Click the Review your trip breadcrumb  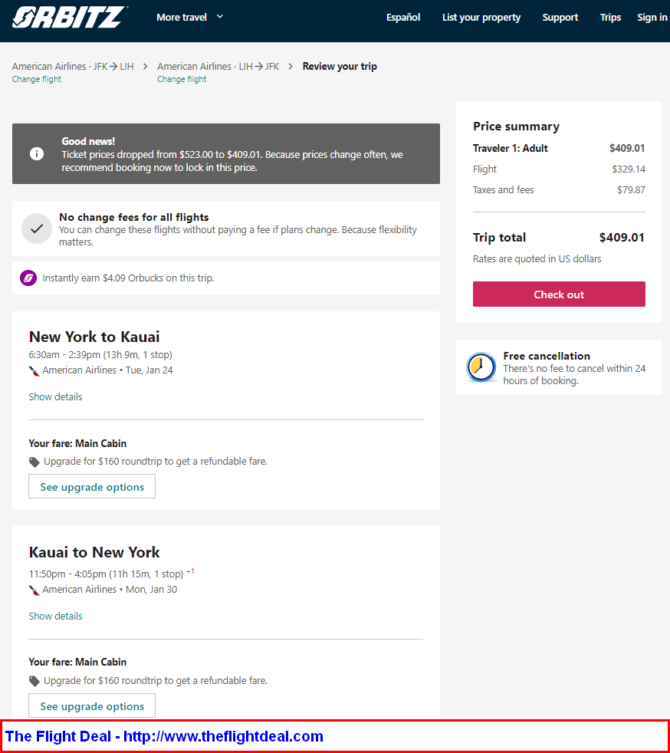tap(340, 66)
